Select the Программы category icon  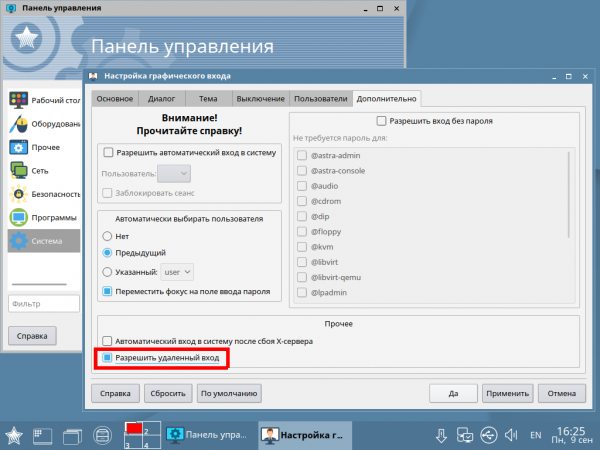(x=17, y=217)
